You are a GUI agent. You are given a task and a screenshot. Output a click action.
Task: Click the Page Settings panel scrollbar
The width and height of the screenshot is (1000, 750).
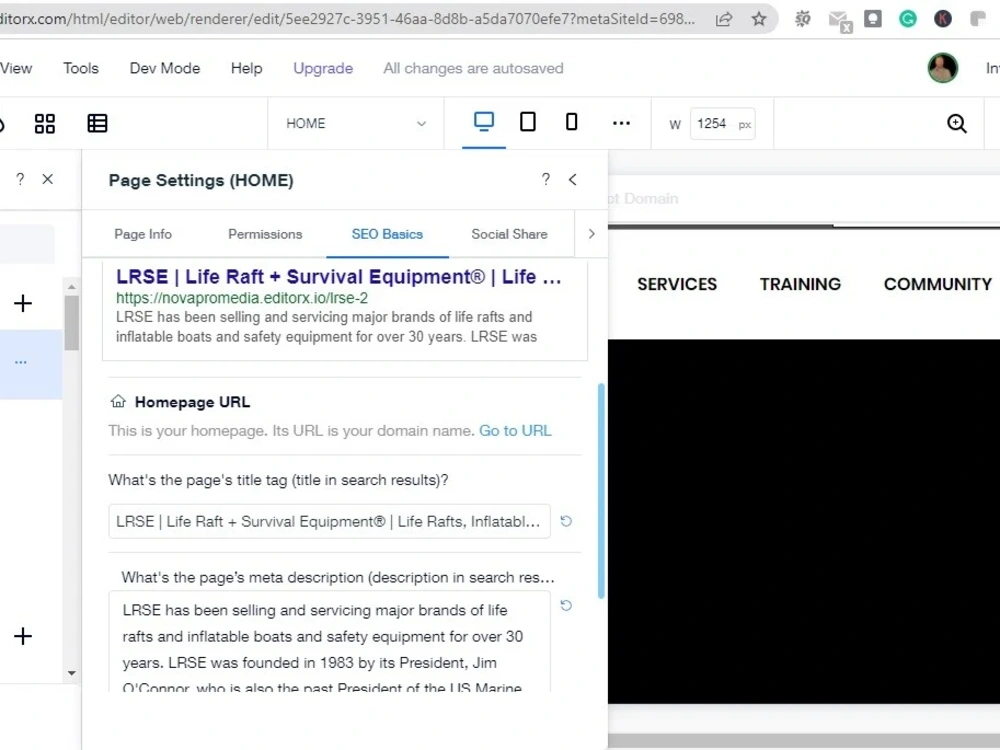[x=601, y=490]
